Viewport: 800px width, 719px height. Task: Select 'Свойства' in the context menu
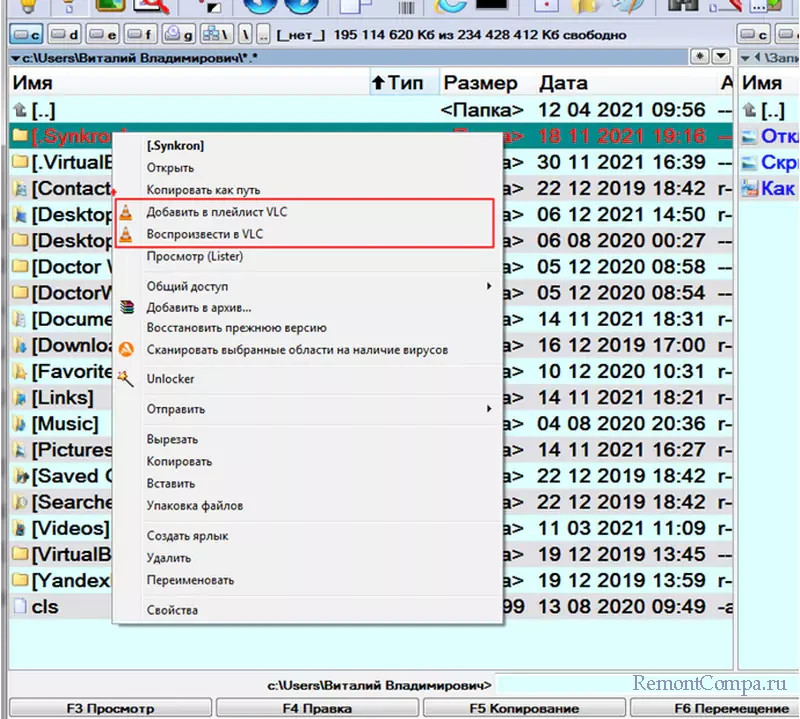pyautogui.click(x=172, y=610)
